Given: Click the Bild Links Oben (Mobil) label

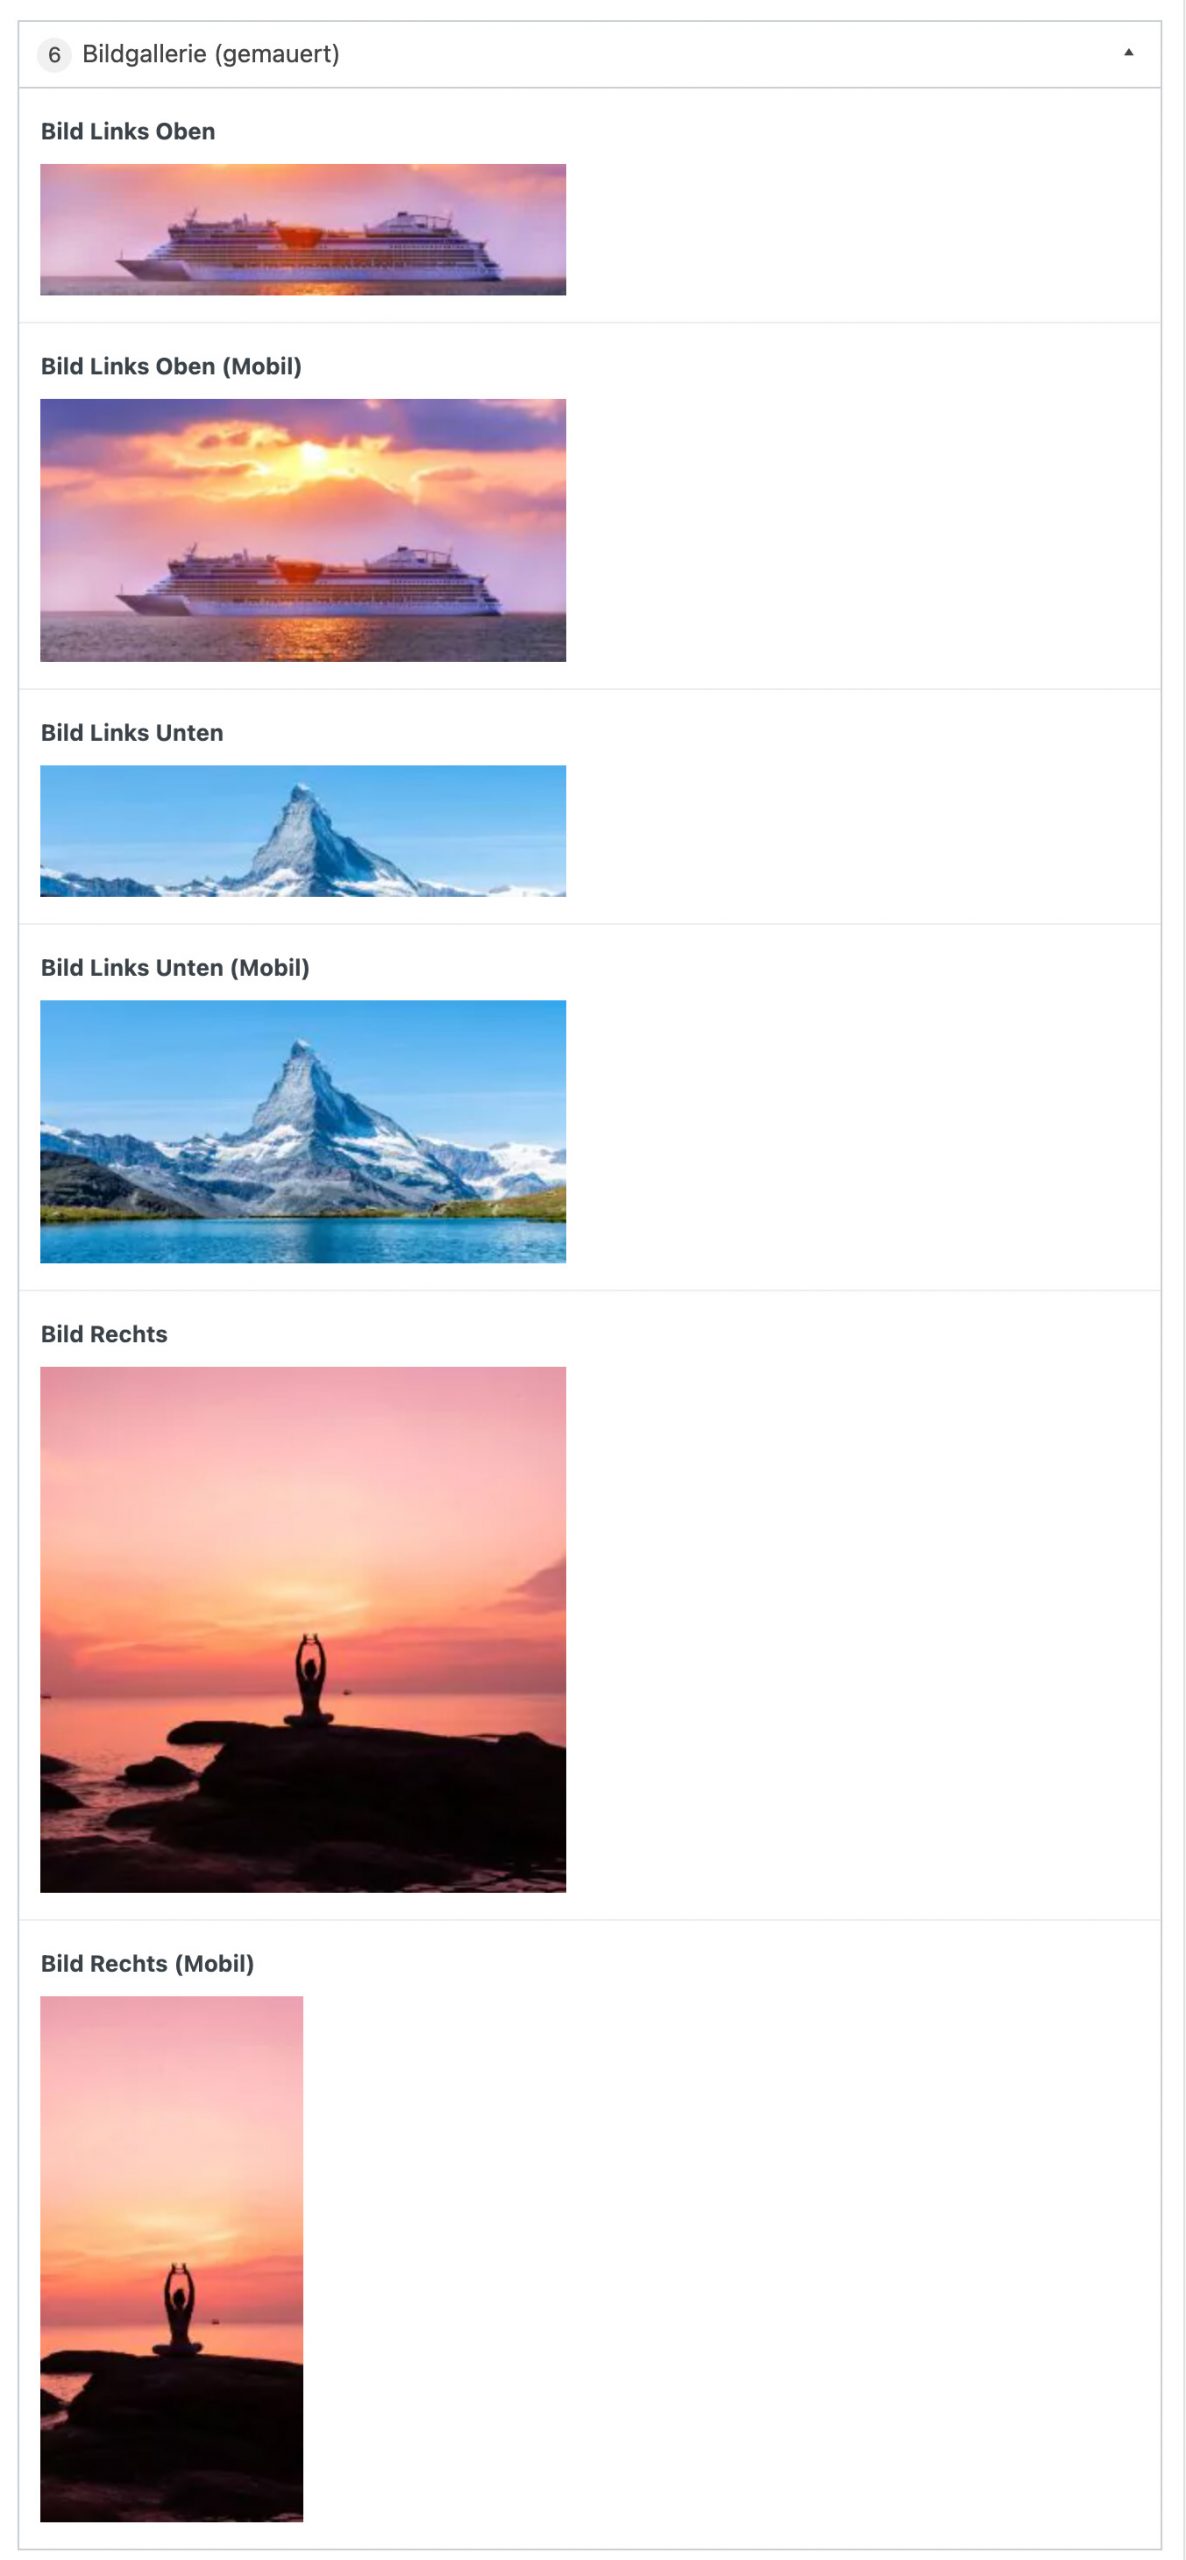Looking at the screenshot, I should click(171, 366).
